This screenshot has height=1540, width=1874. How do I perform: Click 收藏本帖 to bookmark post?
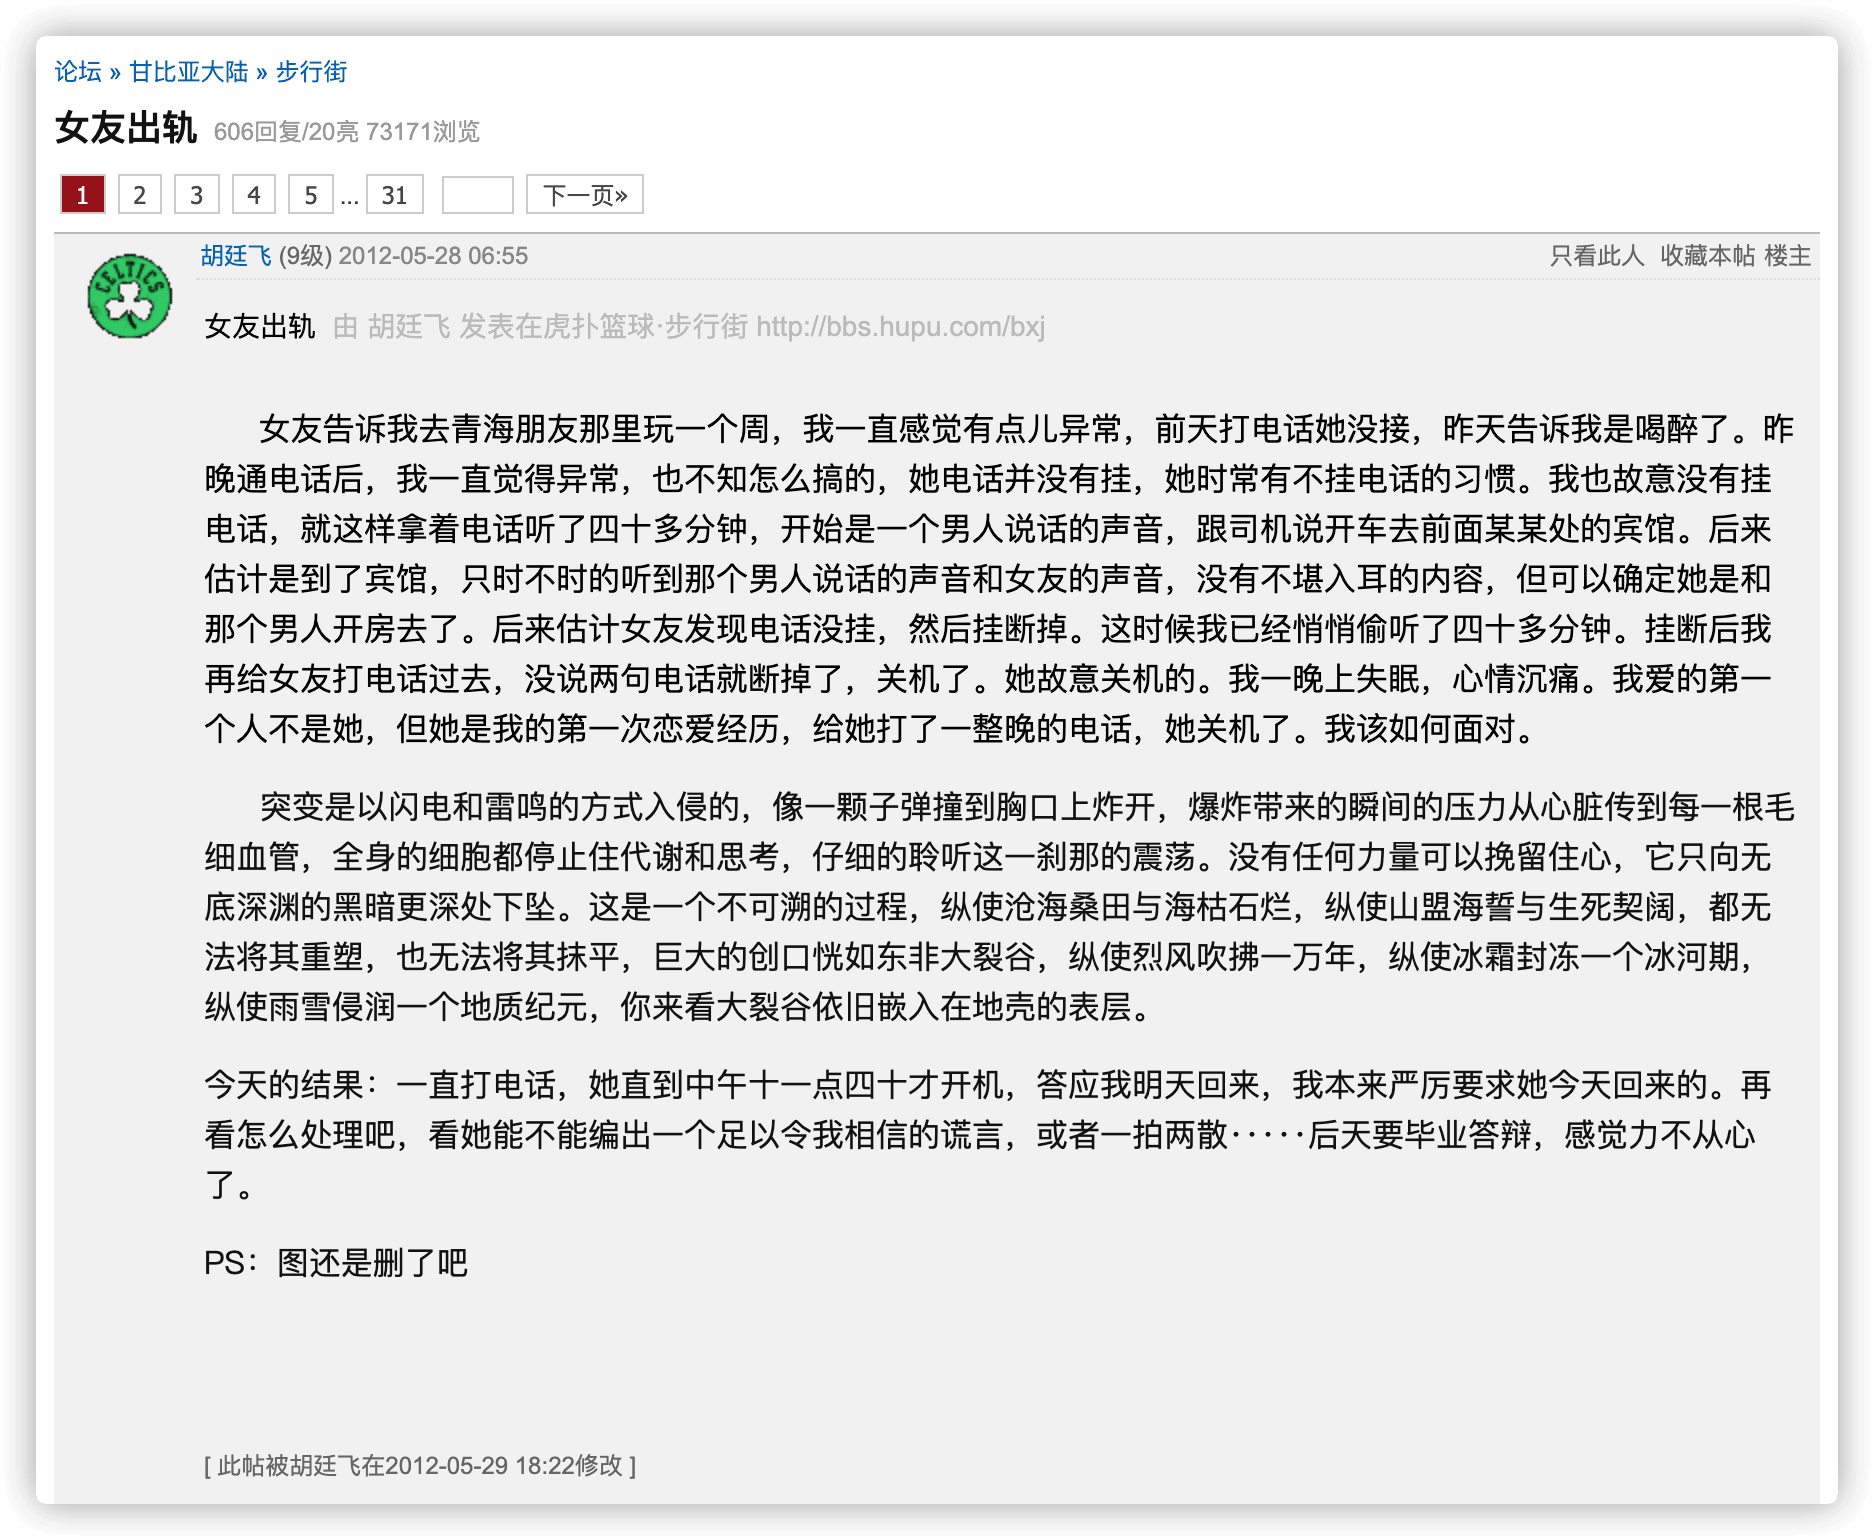tap(1708, 256)
